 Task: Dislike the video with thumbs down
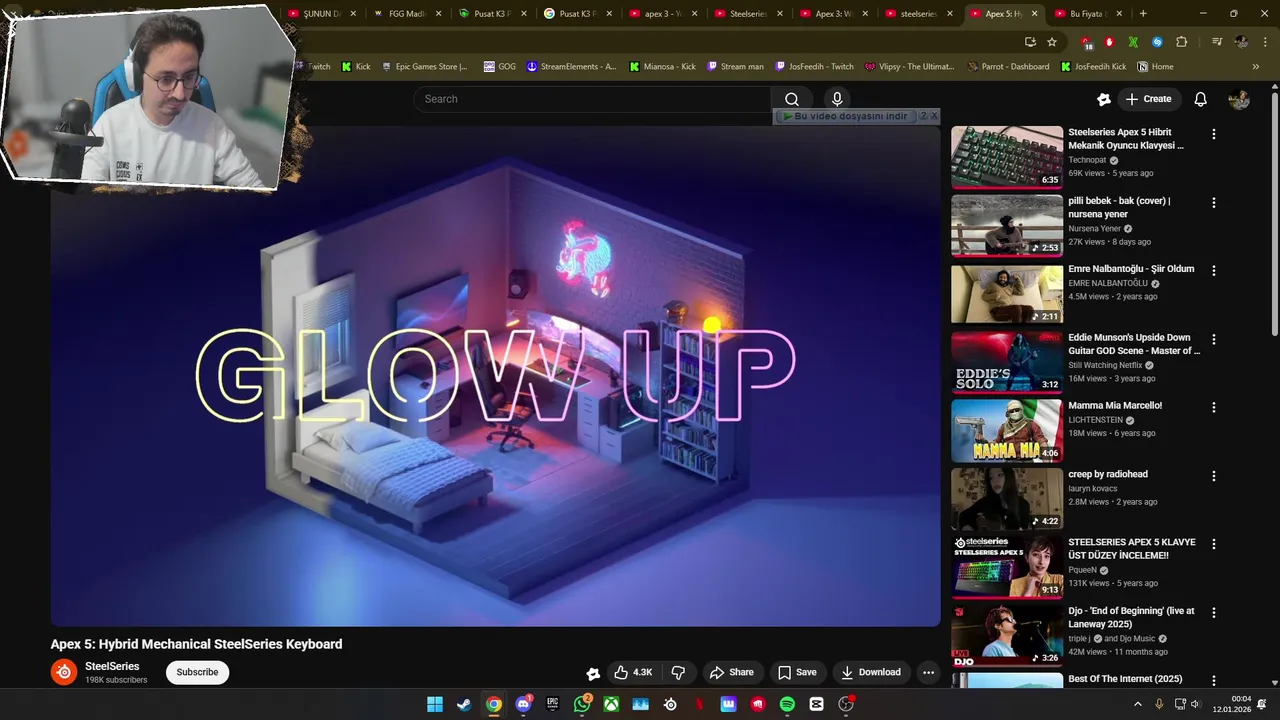coord(678,672)
